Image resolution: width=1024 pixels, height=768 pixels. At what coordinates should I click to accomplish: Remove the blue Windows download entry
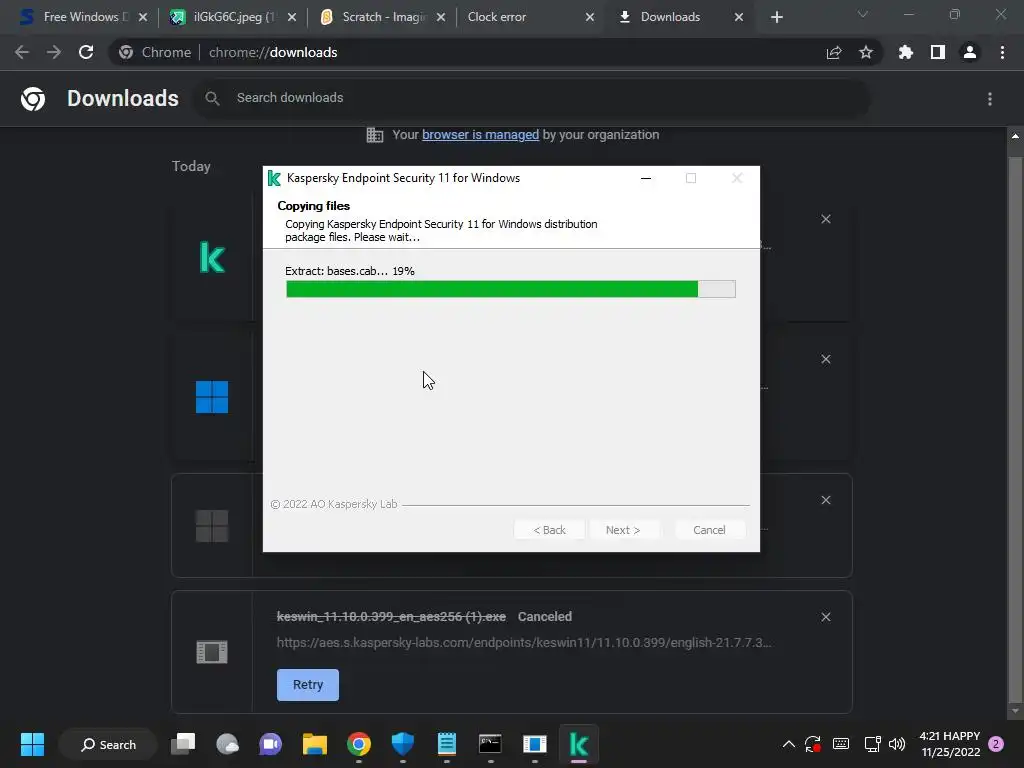(825, 359)
